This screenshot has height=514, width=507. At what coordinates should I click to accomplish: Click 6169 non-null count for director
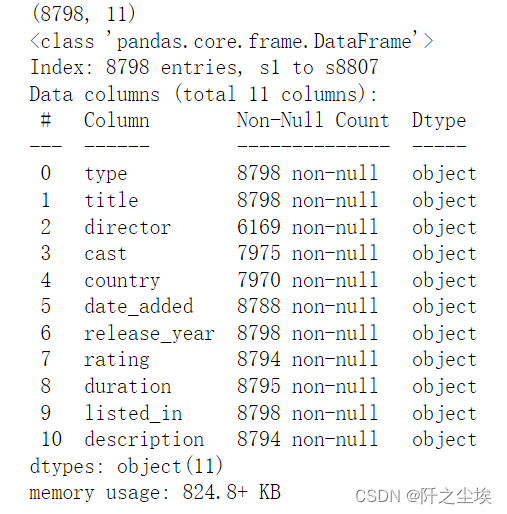(307, 227)
